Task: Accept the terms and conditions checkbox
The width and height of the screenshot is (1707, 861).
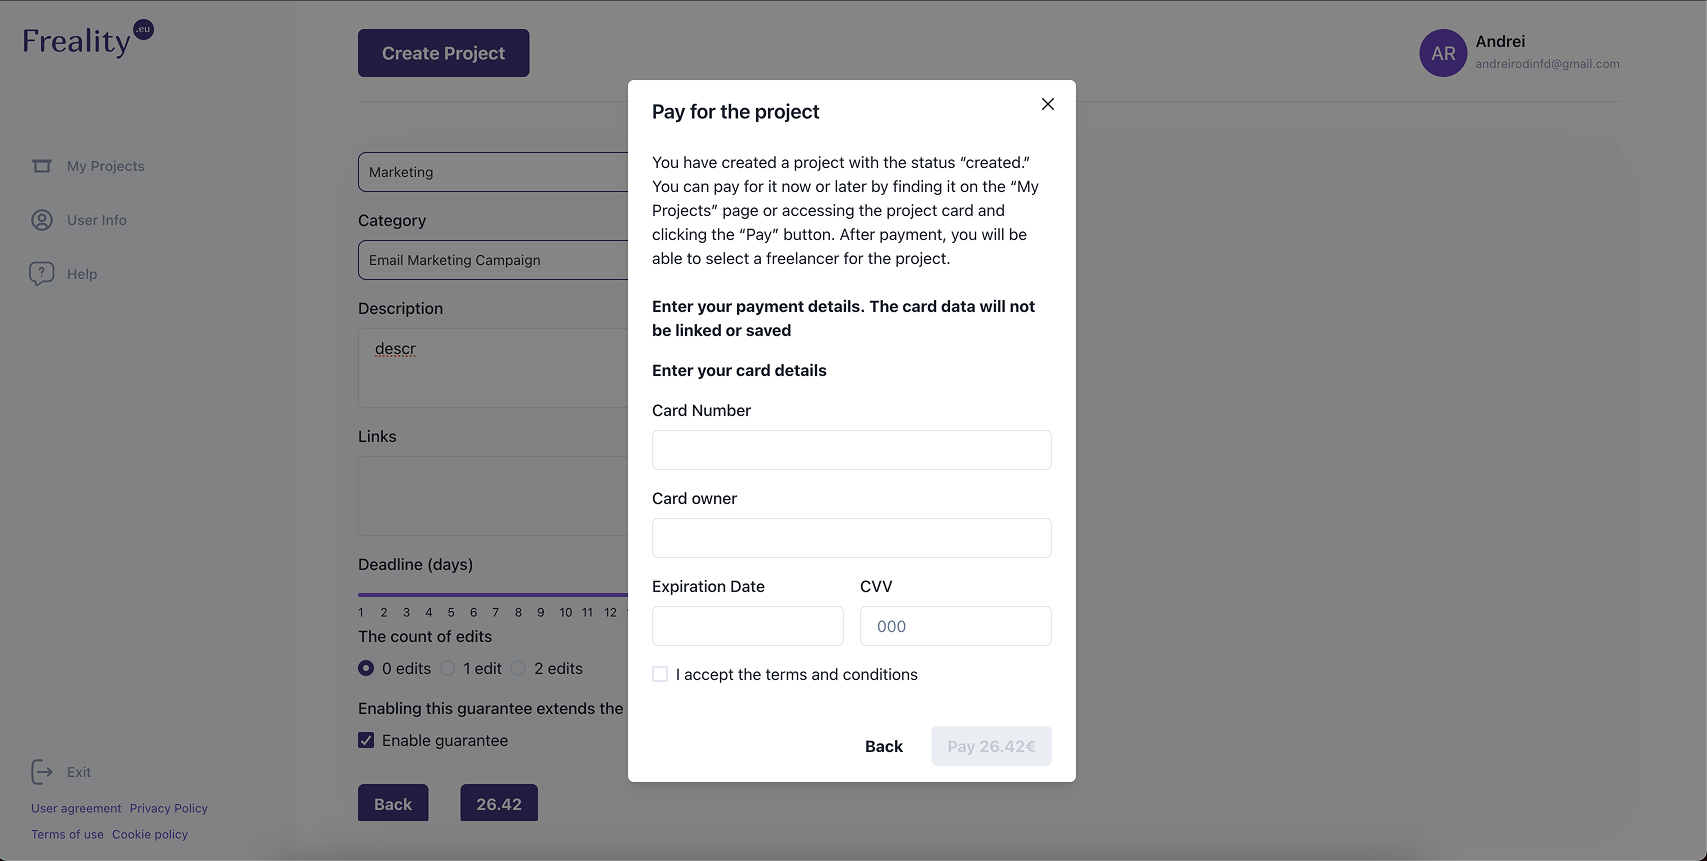Action: (x=660, y=674)
